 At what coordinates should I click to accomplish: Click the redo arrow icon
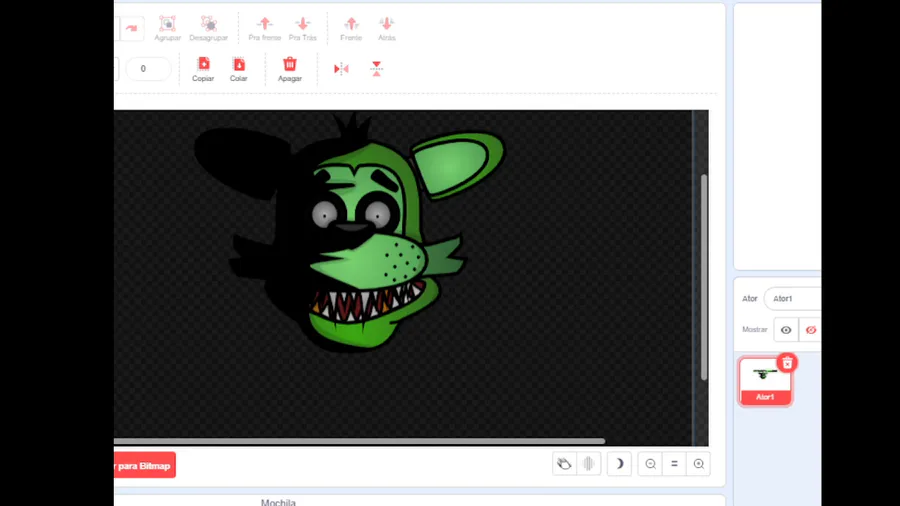131,28
